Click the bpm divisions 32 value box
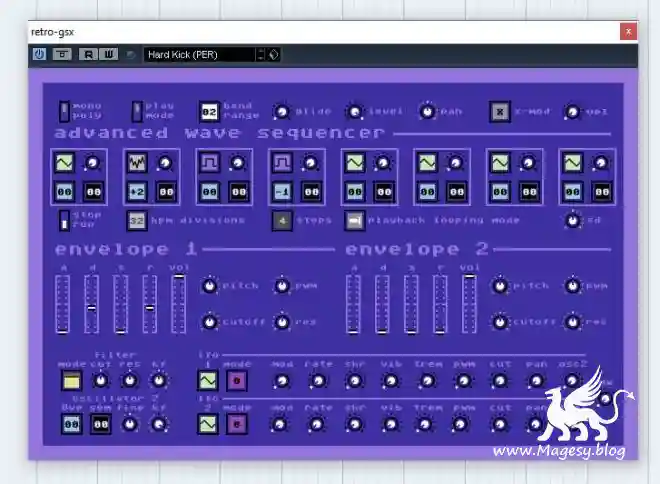Viewport: 660px width, 484px height. (137, 221)
